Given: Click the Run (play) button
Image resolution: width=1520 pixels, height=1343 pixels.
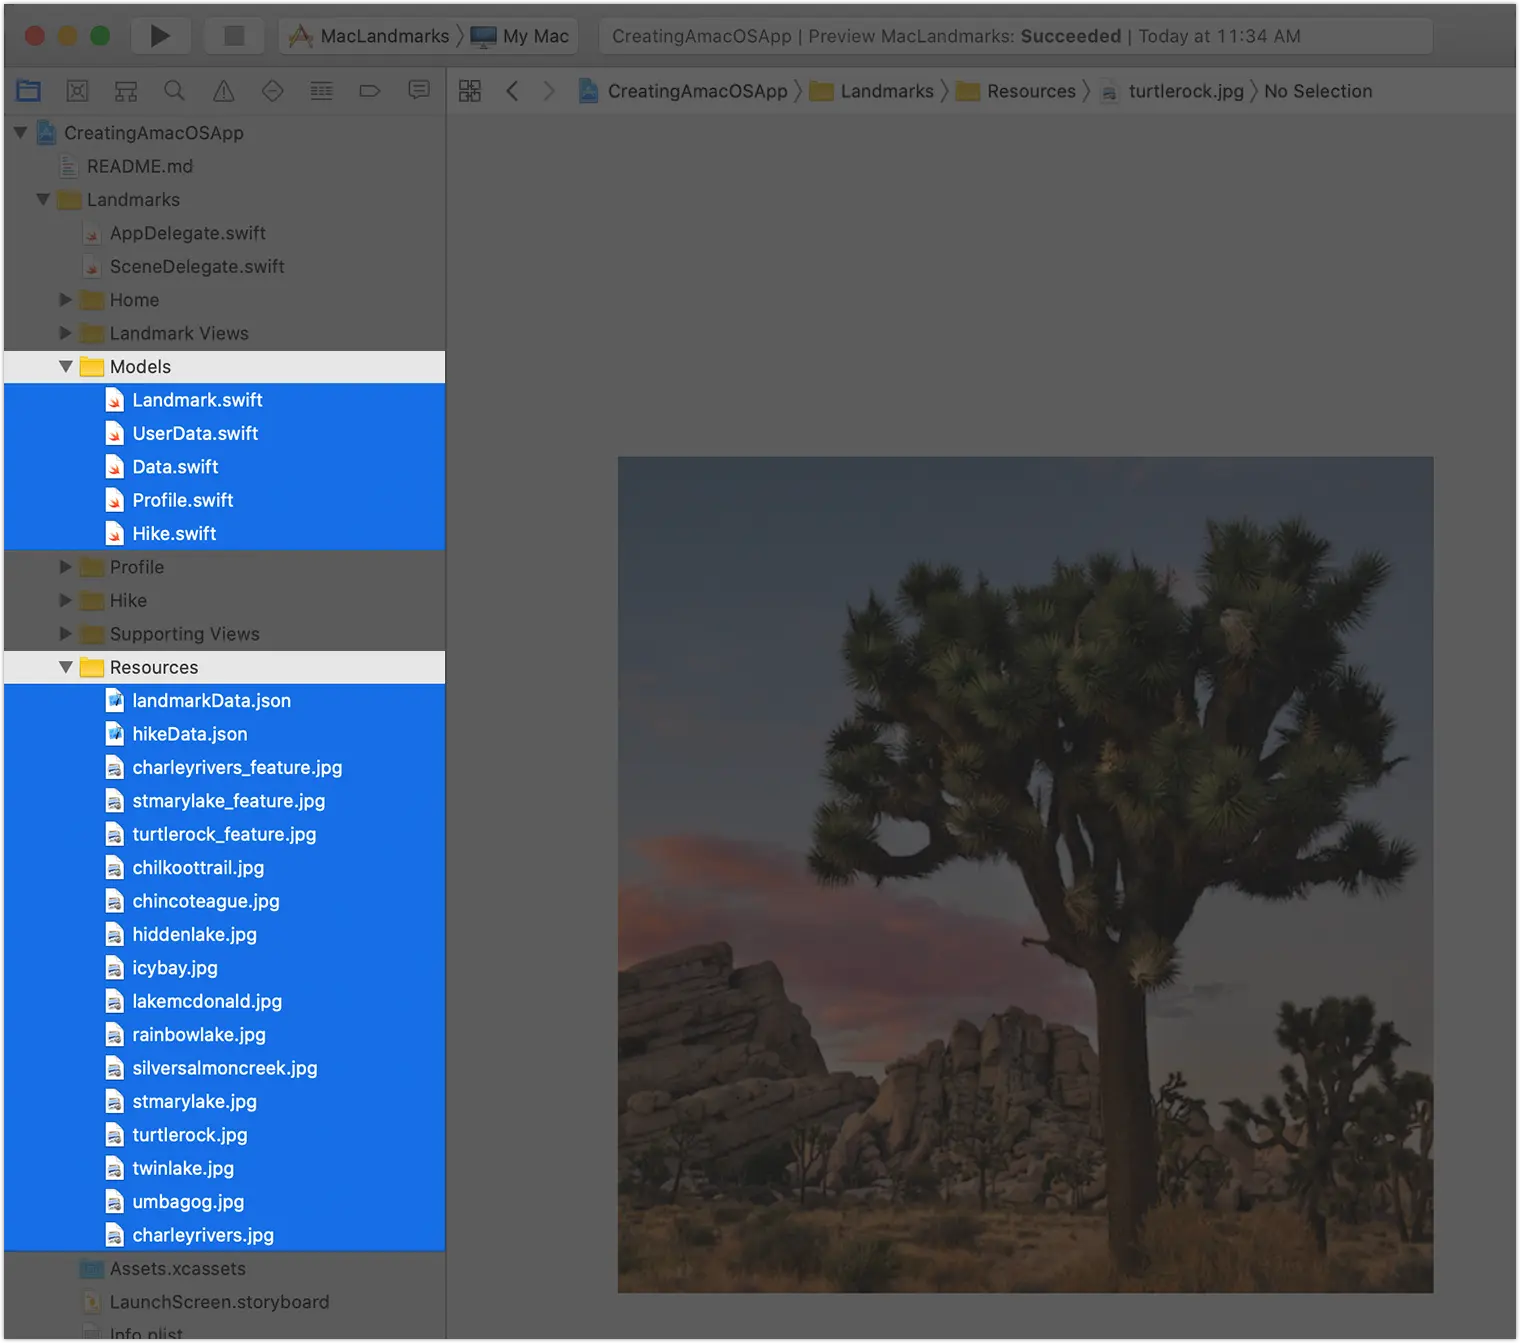Looking at the screenshot, I should click(x=159, y=36).
